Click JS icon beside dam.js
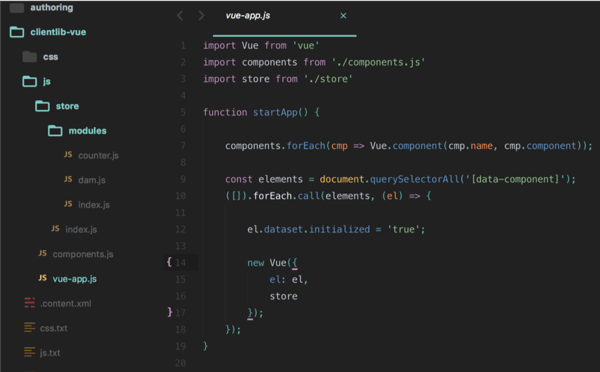This screenshot has height=372, width=600. point(68,179)
